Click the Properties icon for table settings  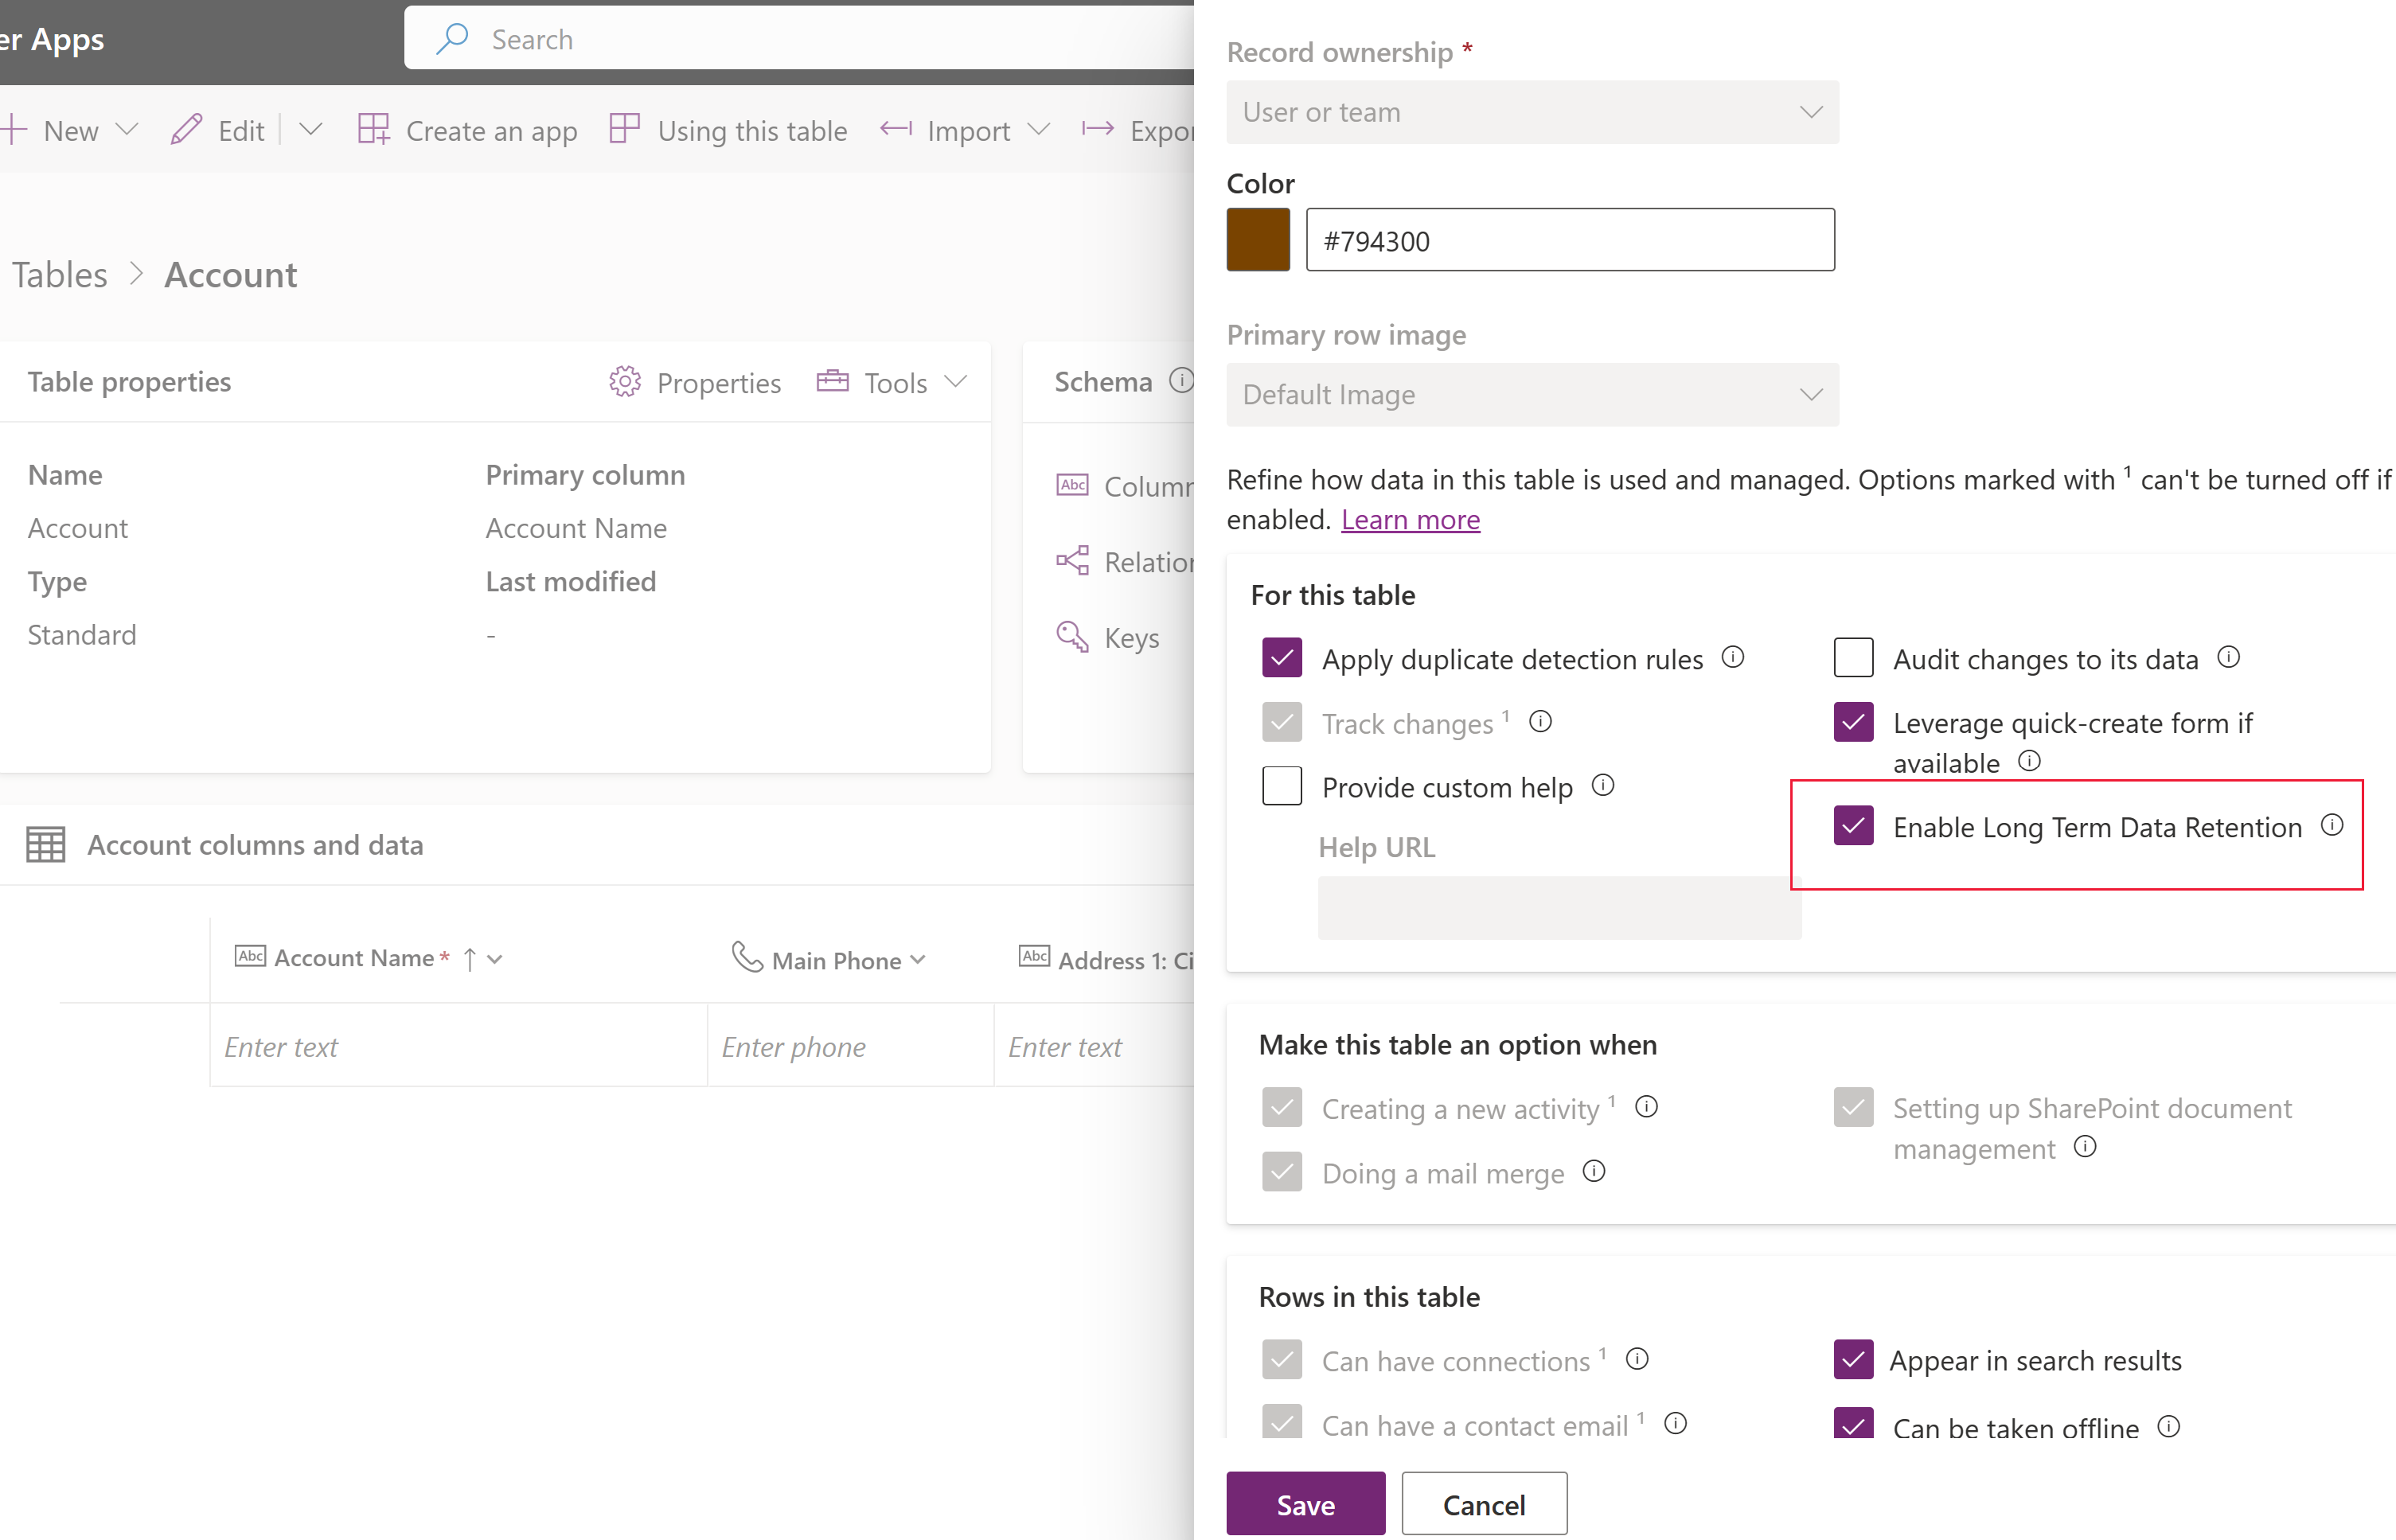point(625,380)
